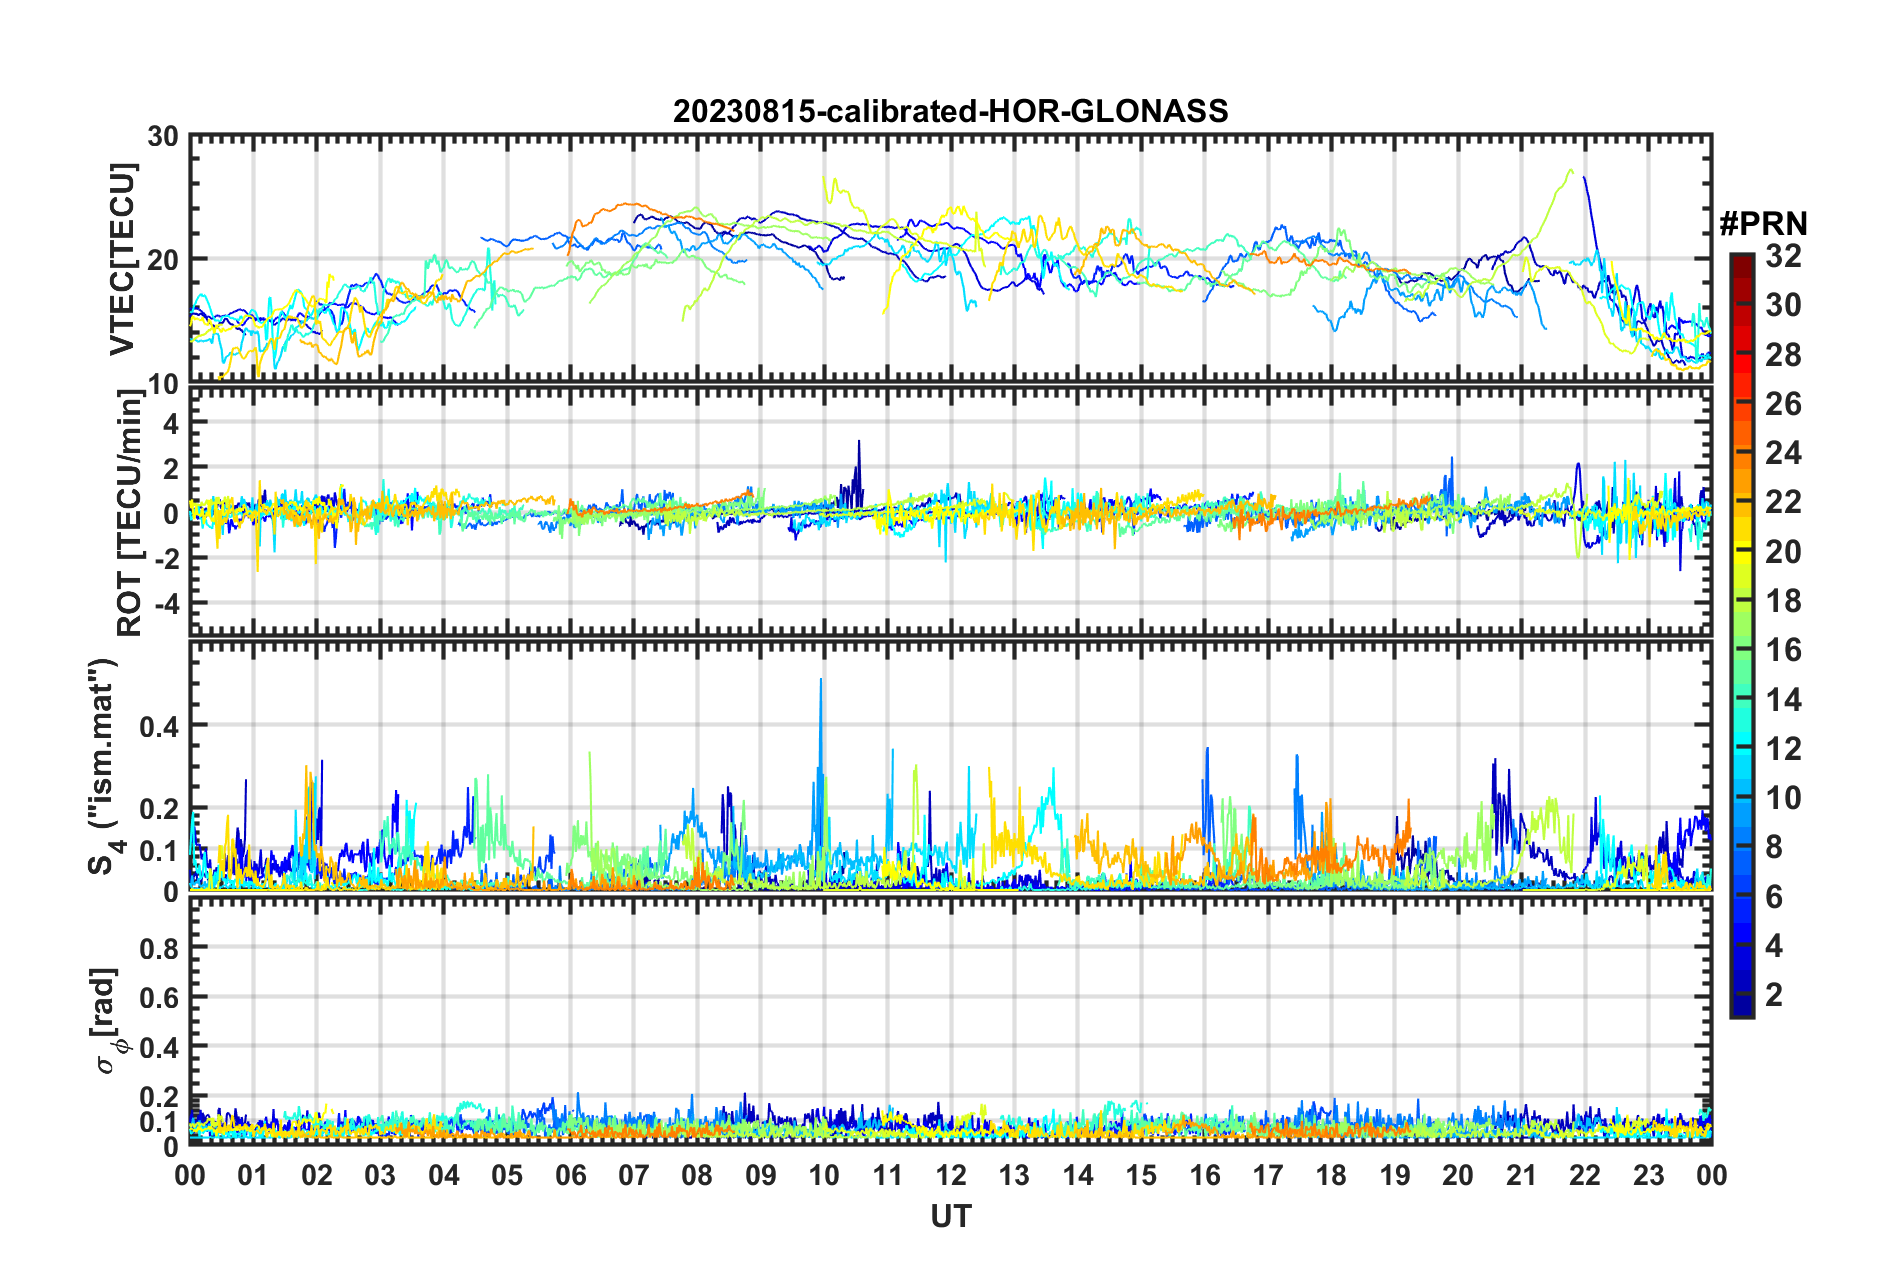This screenshot has height=1272, width=1902.
Task: Click colorbar tick label 10
Action: [x=1783, y=797]
